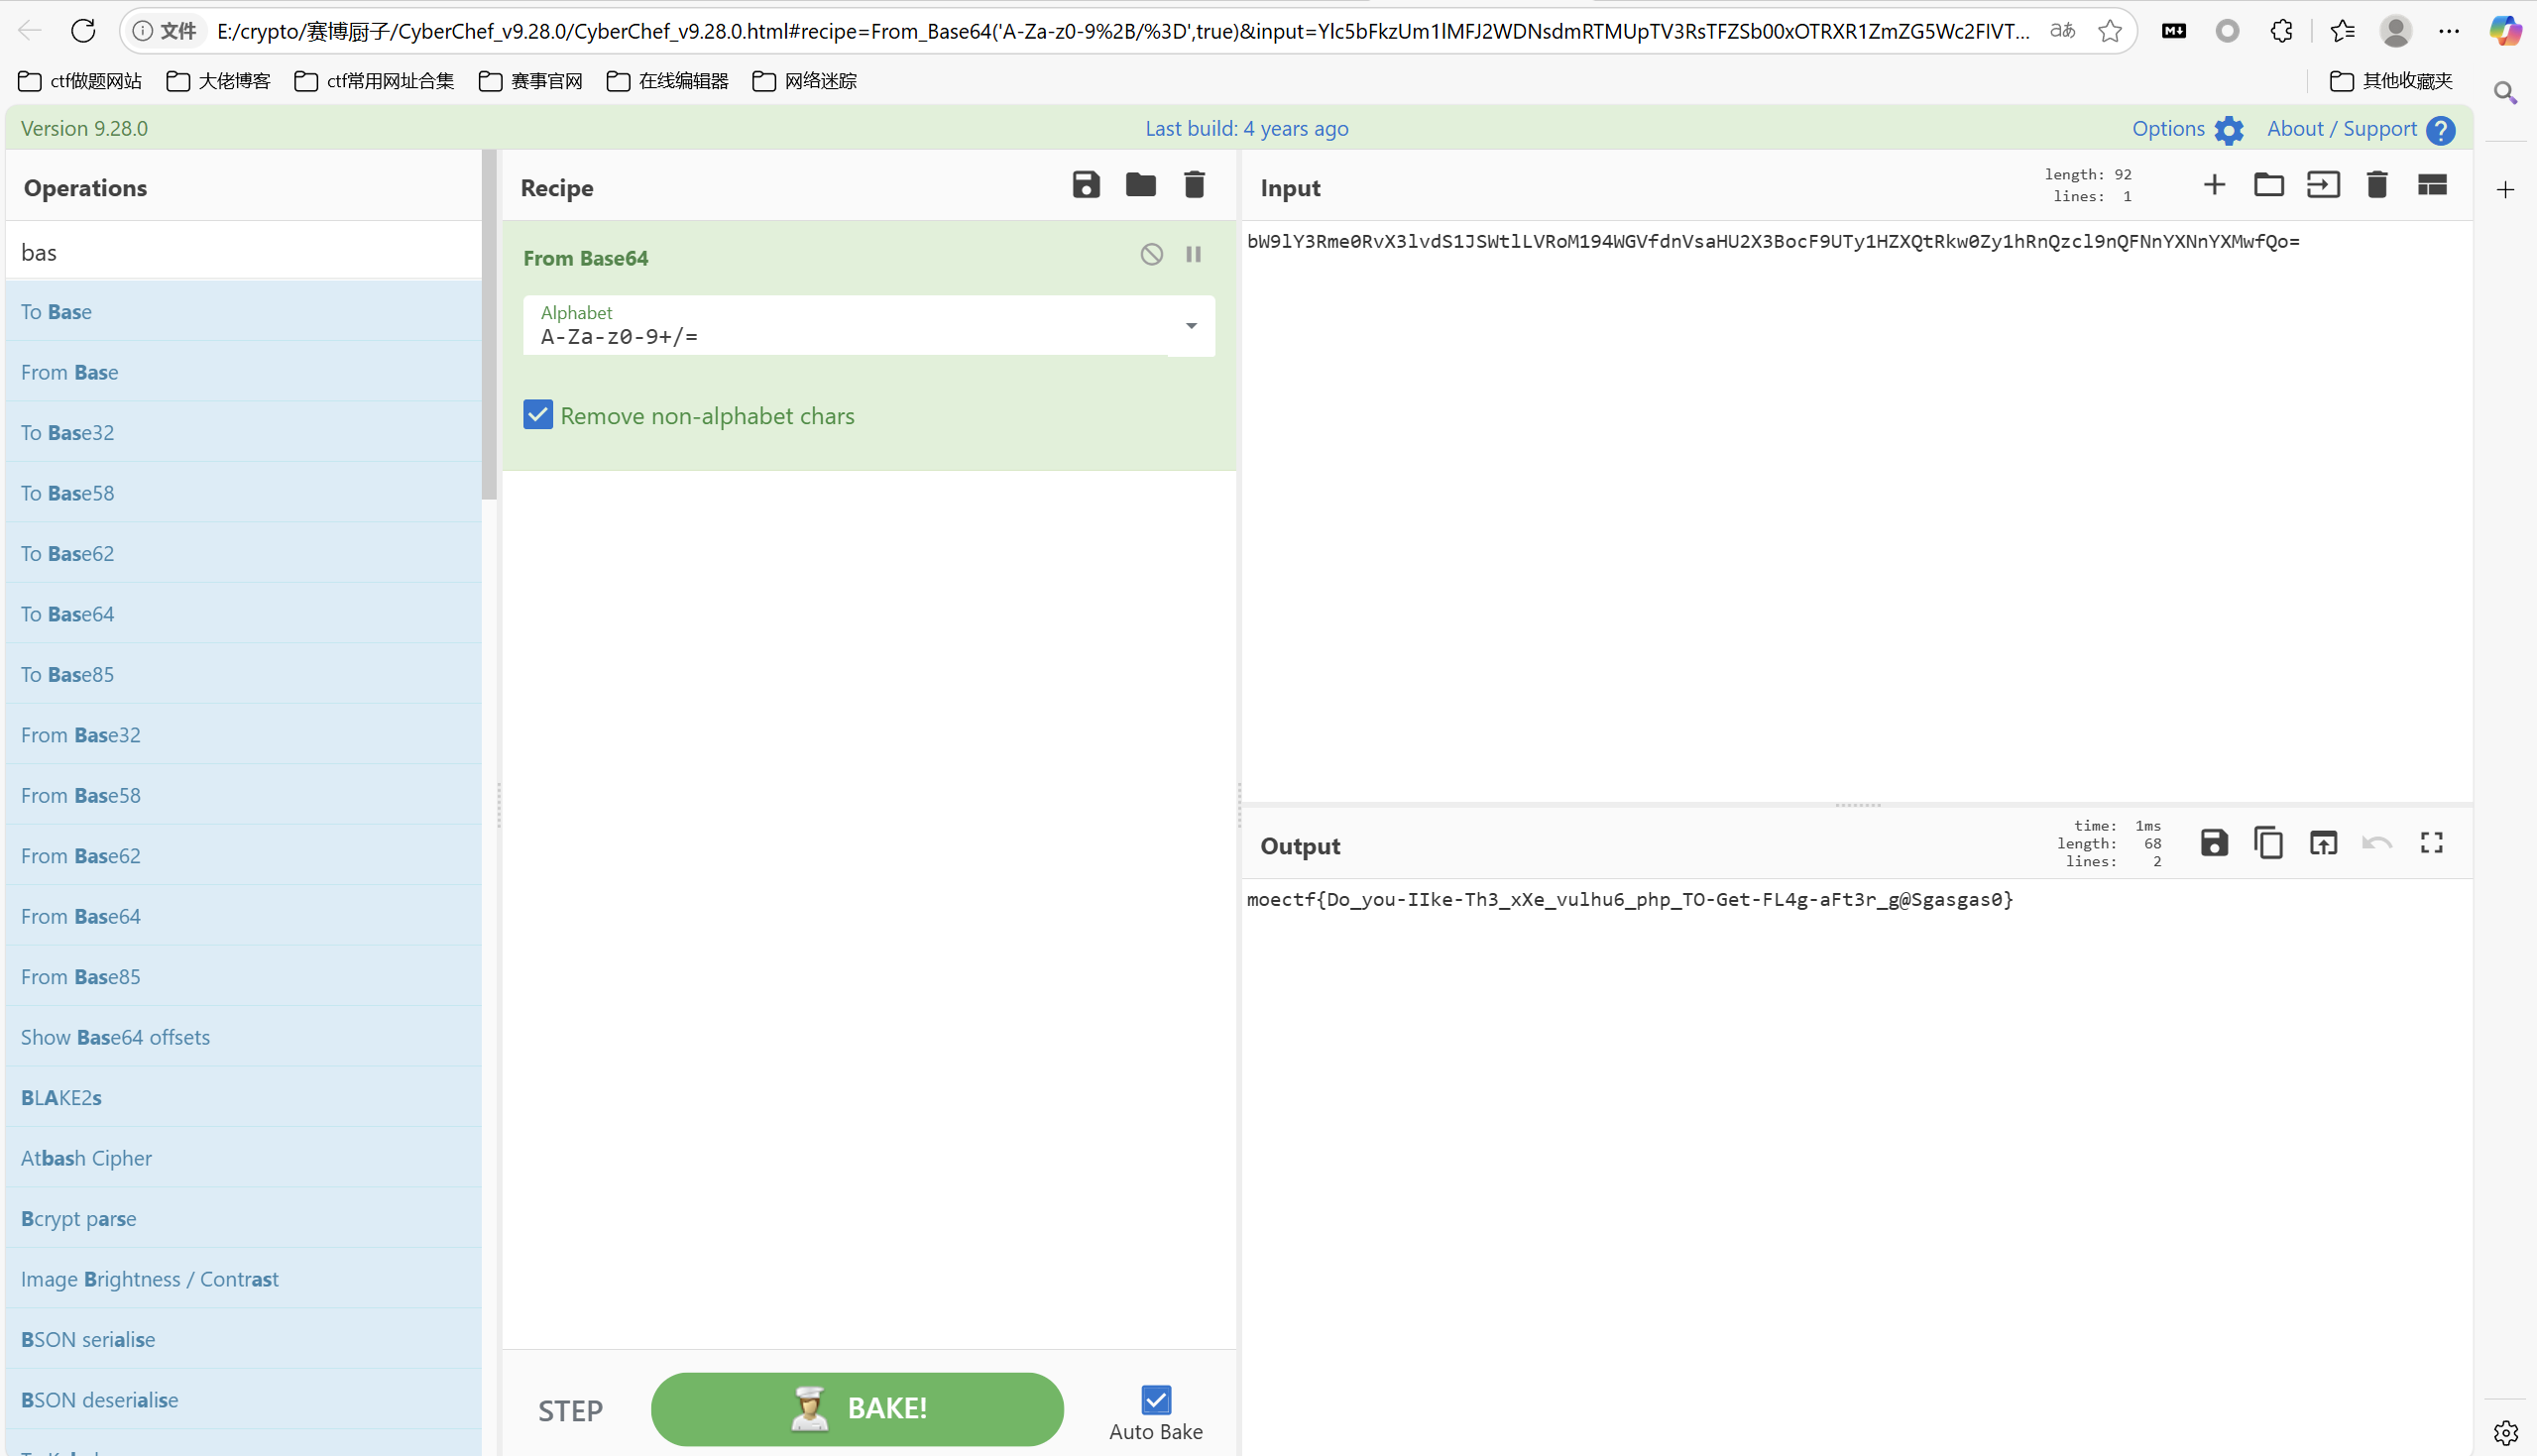Click the browser address bar URL
Image resolution: width=2537 pixels, height=1456 pixels.
click(1122, 31)
